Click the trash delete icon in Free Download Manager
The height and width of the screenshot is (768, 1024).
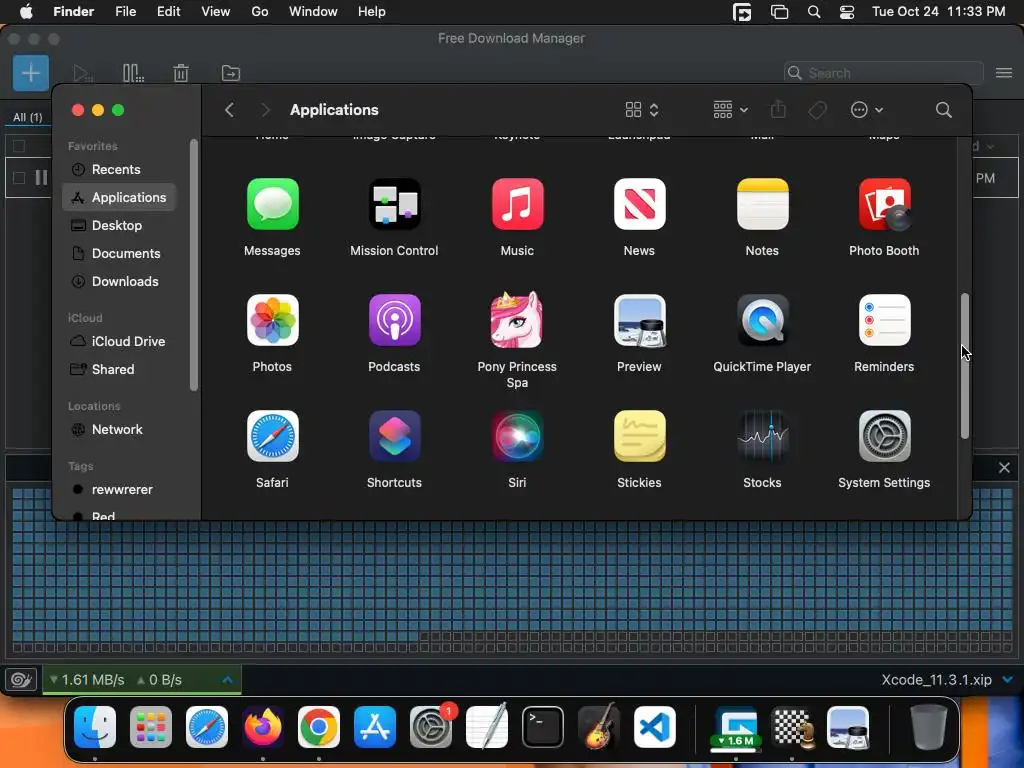tap(181, 73)
